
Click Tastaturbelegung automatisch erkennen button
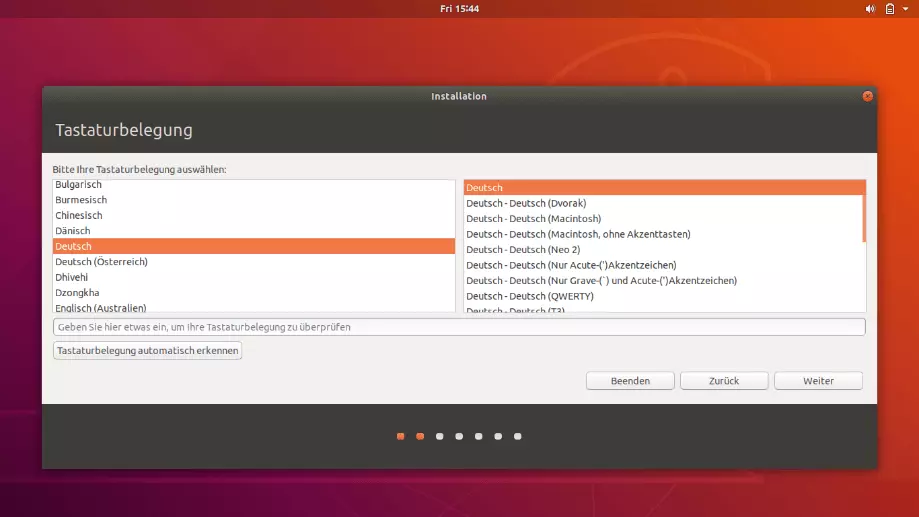[x=147, y=351]
